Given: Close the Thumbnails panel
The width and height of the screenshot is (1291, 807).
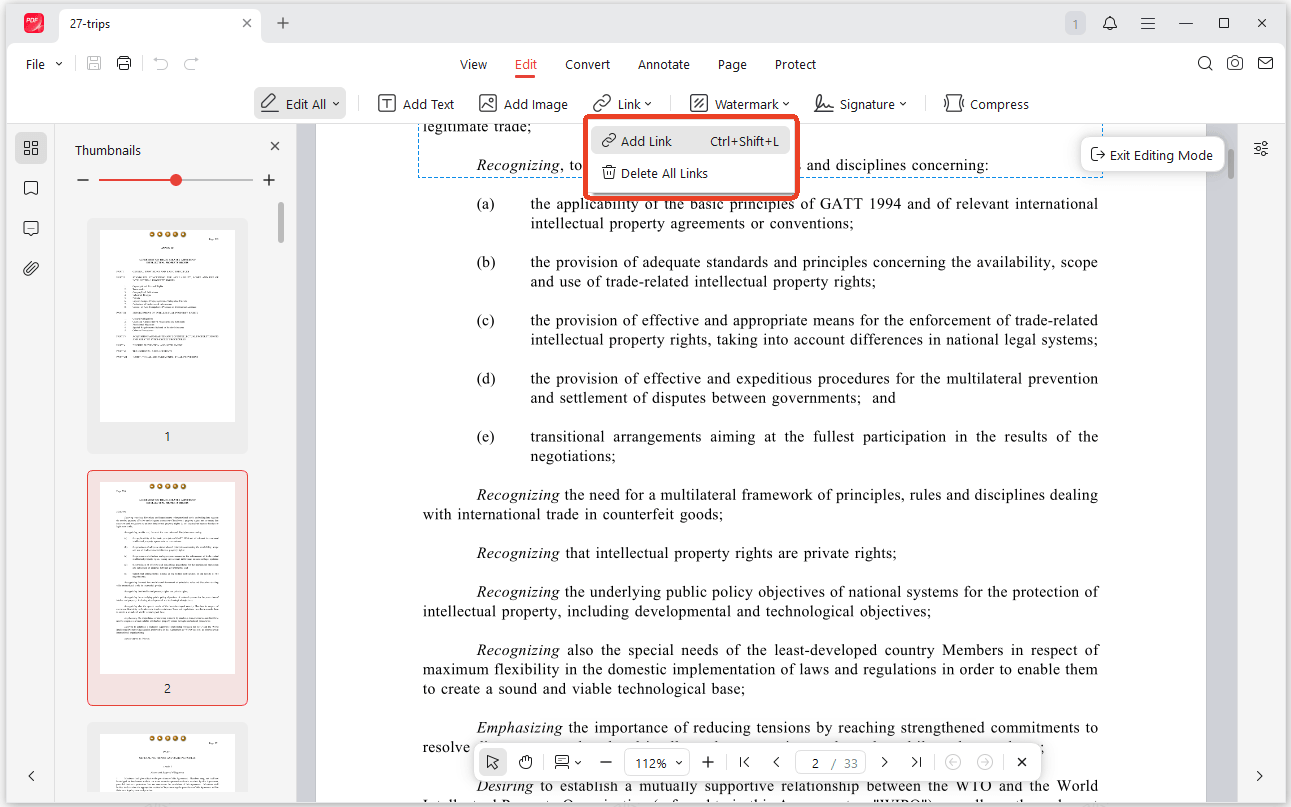Looking at the screenshot, I should pos(275,146).
